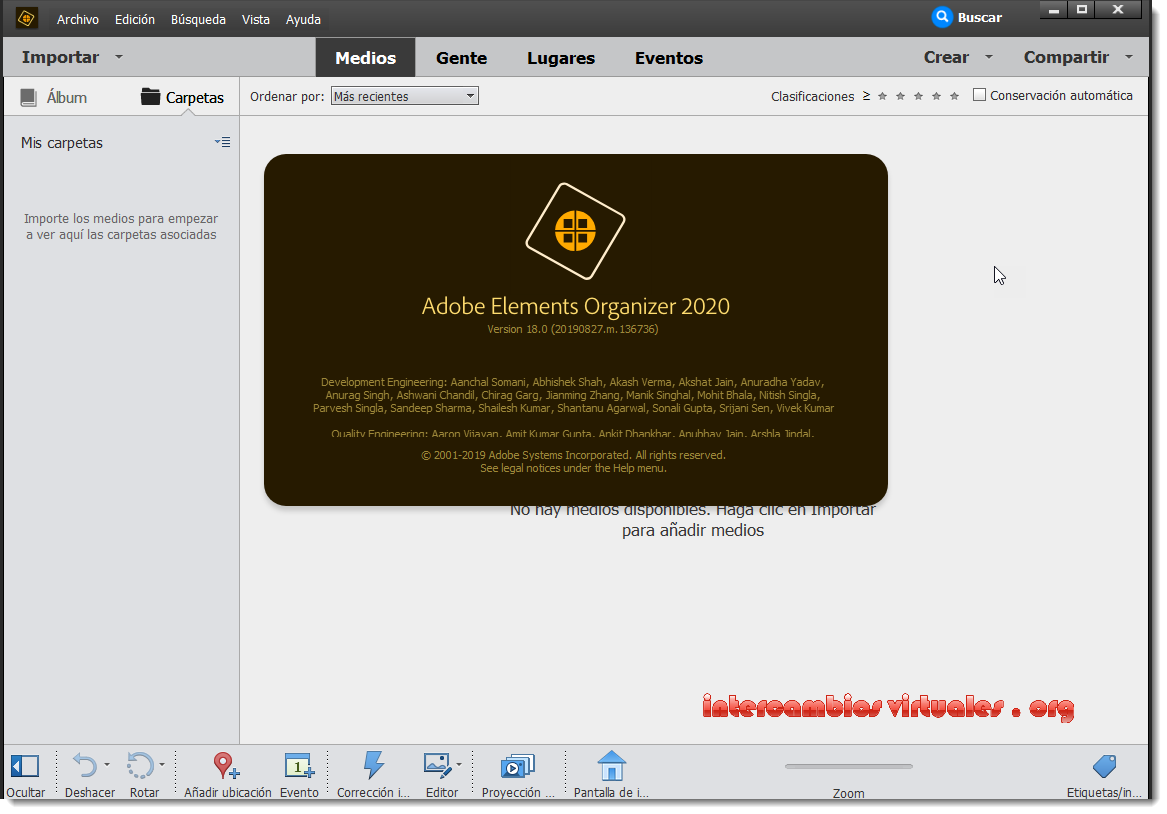This screenshot has height=814, width=1167.
Task: Click the rating comparison ≥ symbol
Action: (x=866, y=96)
